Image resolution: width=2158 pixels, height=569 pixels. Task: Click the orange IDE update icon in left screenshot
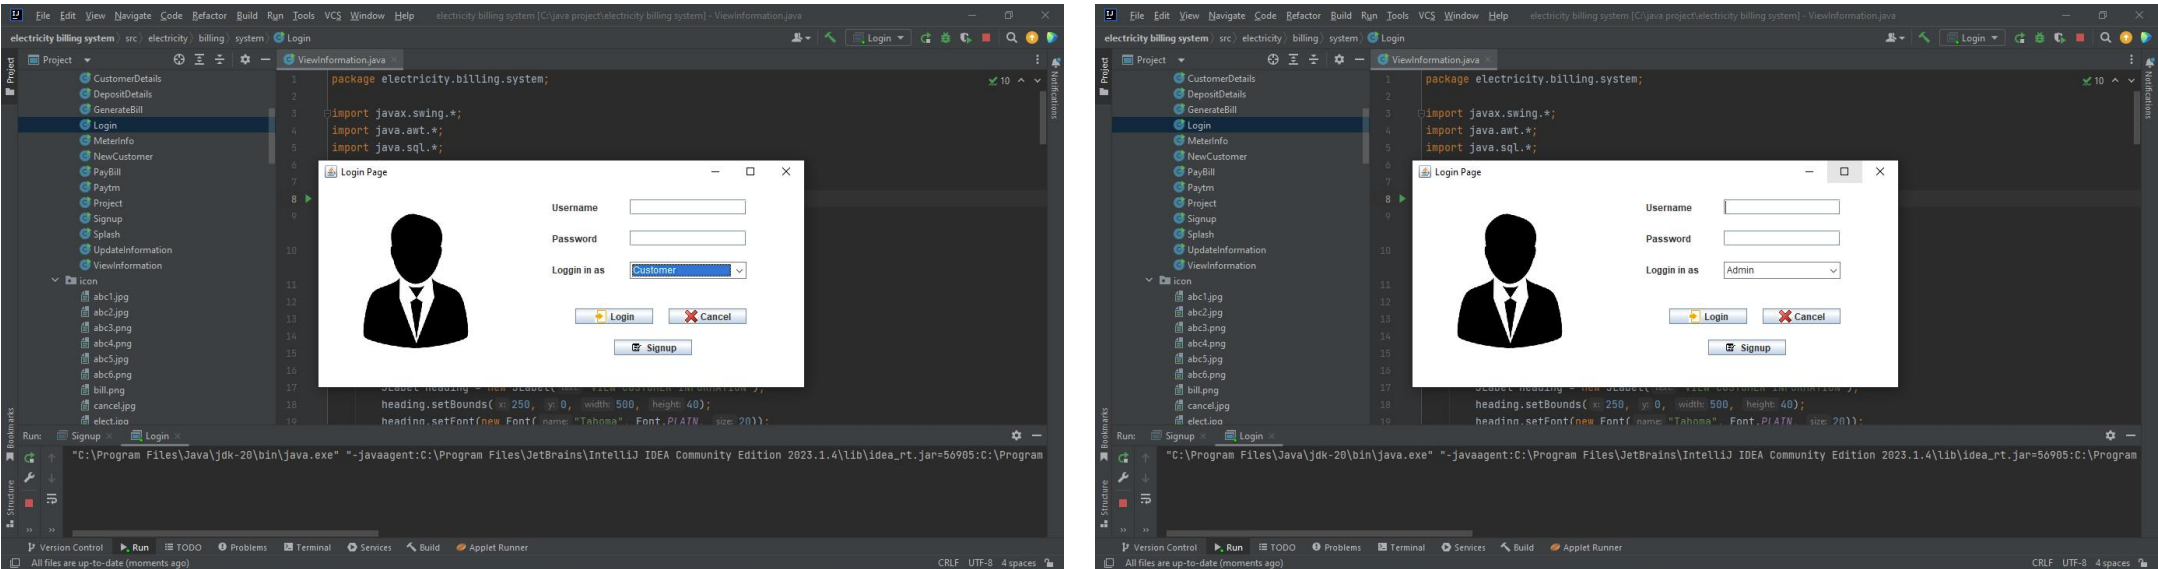(x=1032, y=38)
